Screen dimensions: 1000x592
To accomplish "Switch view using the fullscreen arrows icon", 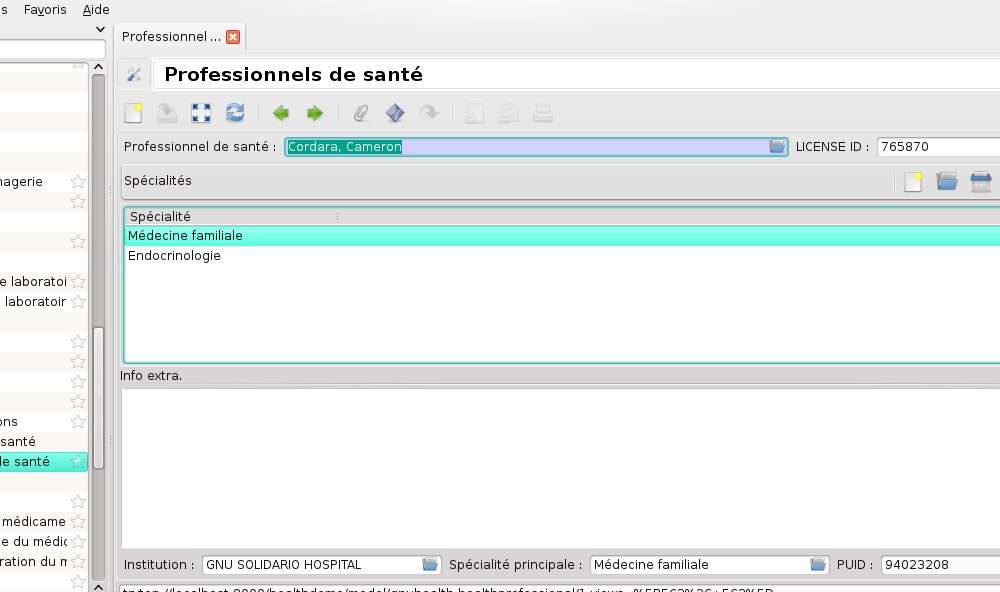I will (201, 113).
